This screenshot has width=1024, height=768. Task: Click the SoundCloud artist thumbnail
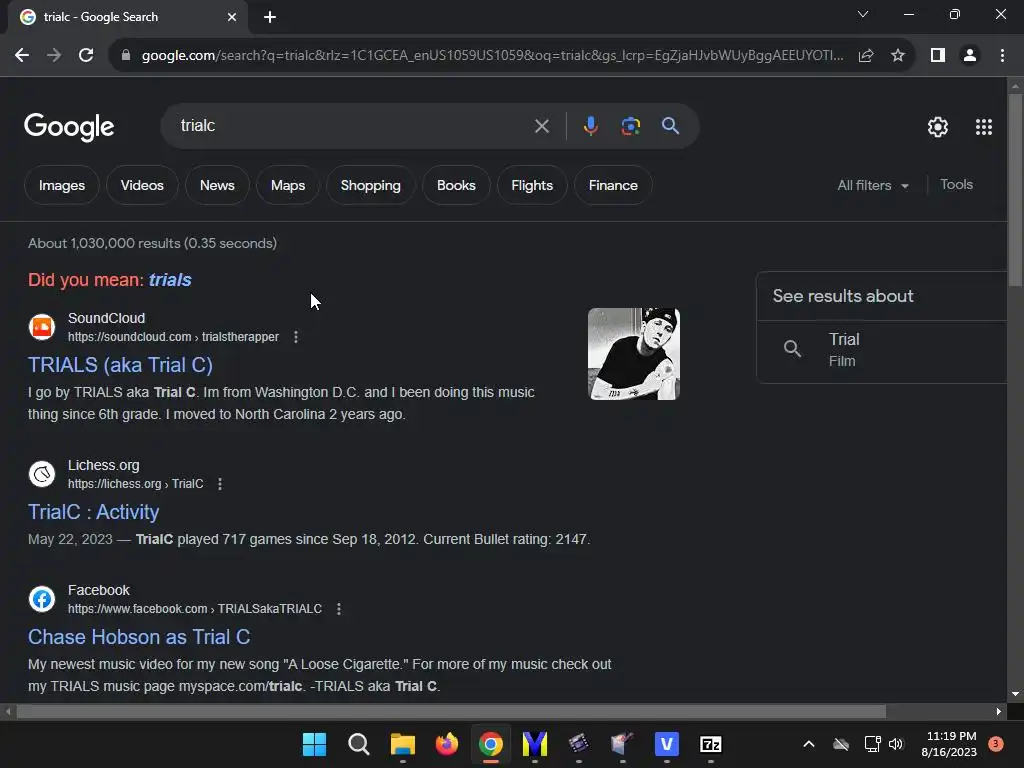click(633, 354)
